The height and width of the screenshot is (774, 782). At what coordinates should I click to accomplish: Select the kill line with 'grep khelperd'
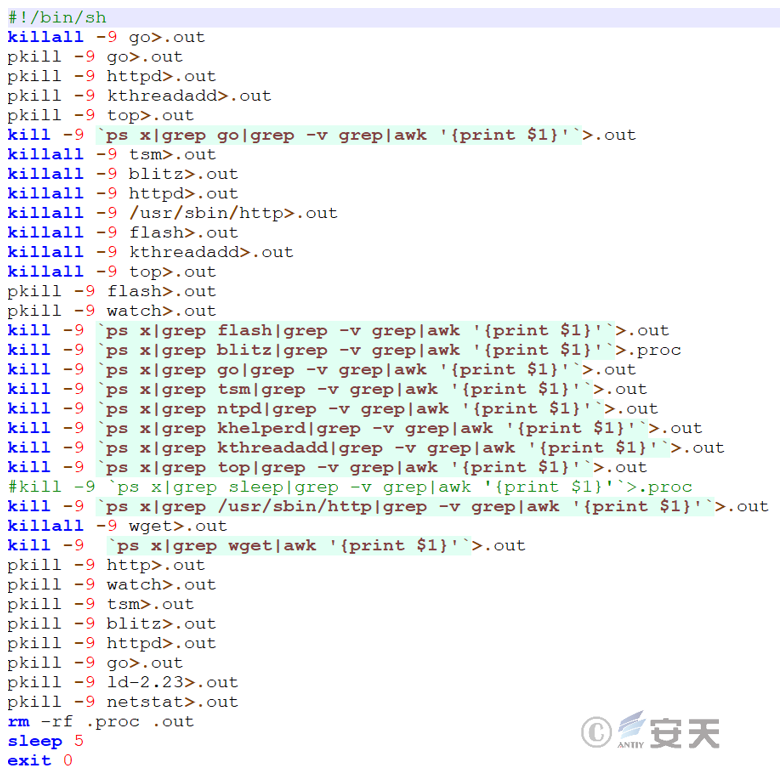pyautogui.click(x=355, y=428)
